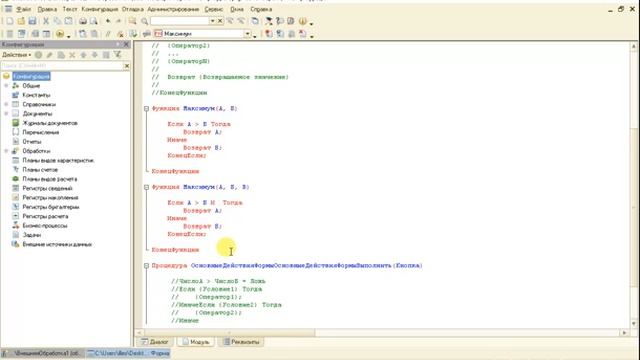Click the horizontal scrollbar right arrow

coord(624,333)
